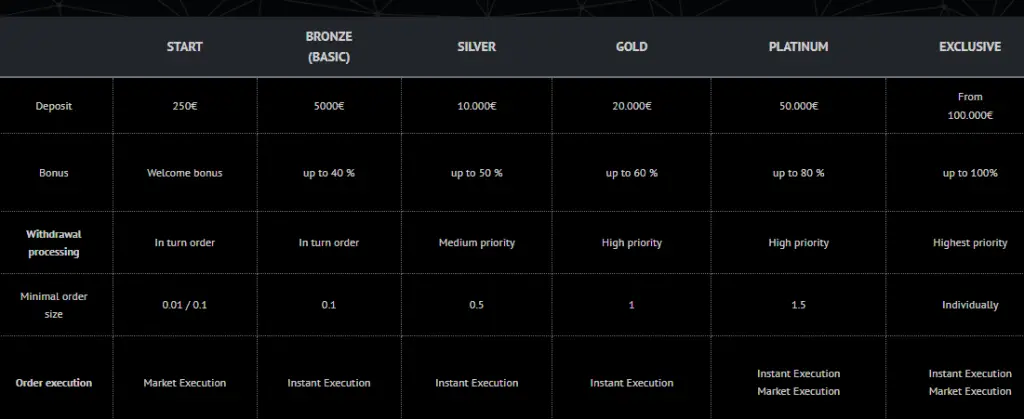The width and height of the screenshot is (1024, 419).
Task: Choose the GOLD column header
Action: pyautogui.click(x=631, y=47)
